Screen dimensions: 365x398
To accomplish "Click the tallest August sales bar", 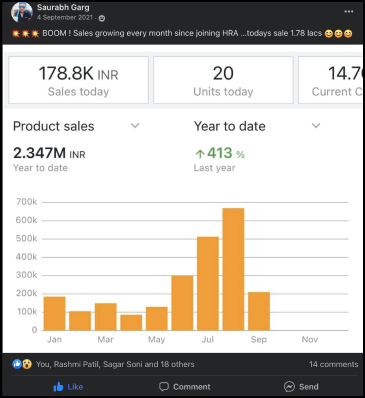I will click(x=233, y=269).
